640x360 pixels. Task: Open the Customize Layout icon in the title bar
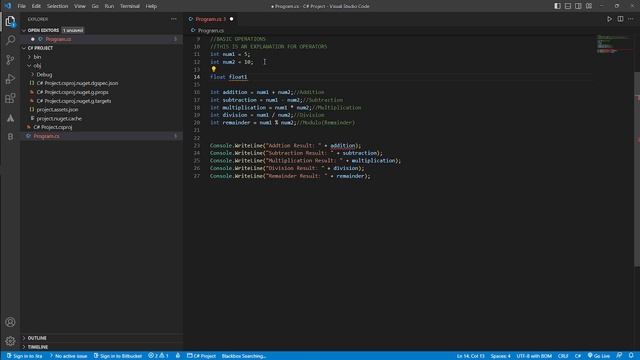pos(589,6)
